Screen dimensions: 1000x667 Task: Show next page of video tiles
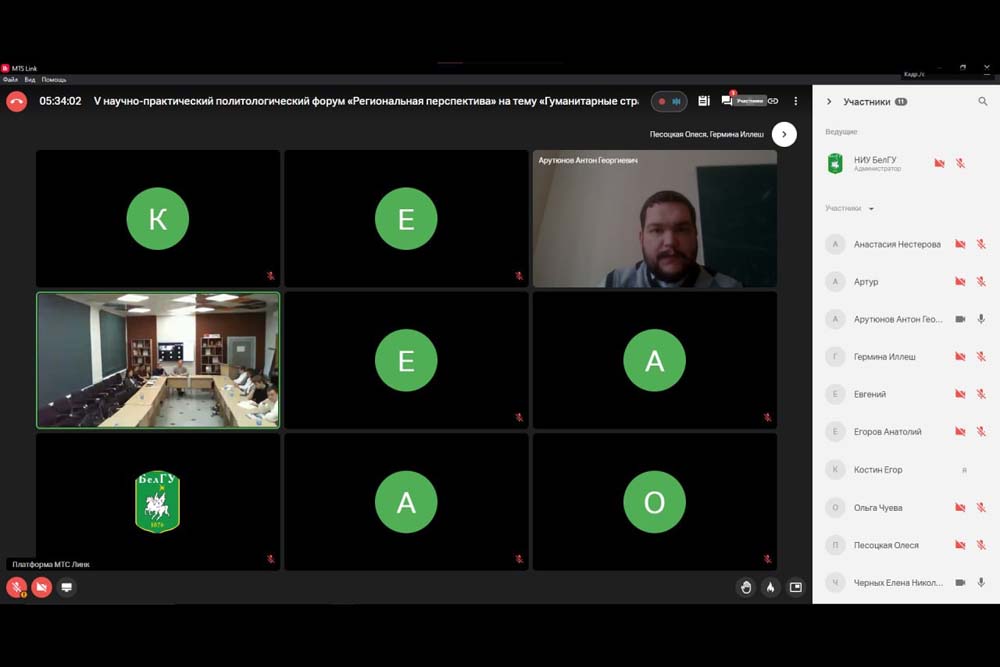tap(784, 134)
